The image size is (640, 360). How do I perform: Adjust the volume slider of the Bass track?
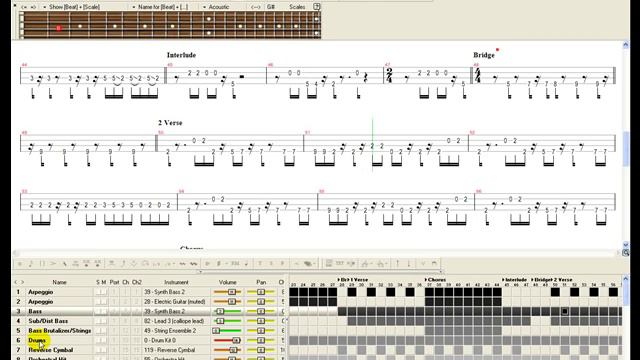tap(227, 311)
